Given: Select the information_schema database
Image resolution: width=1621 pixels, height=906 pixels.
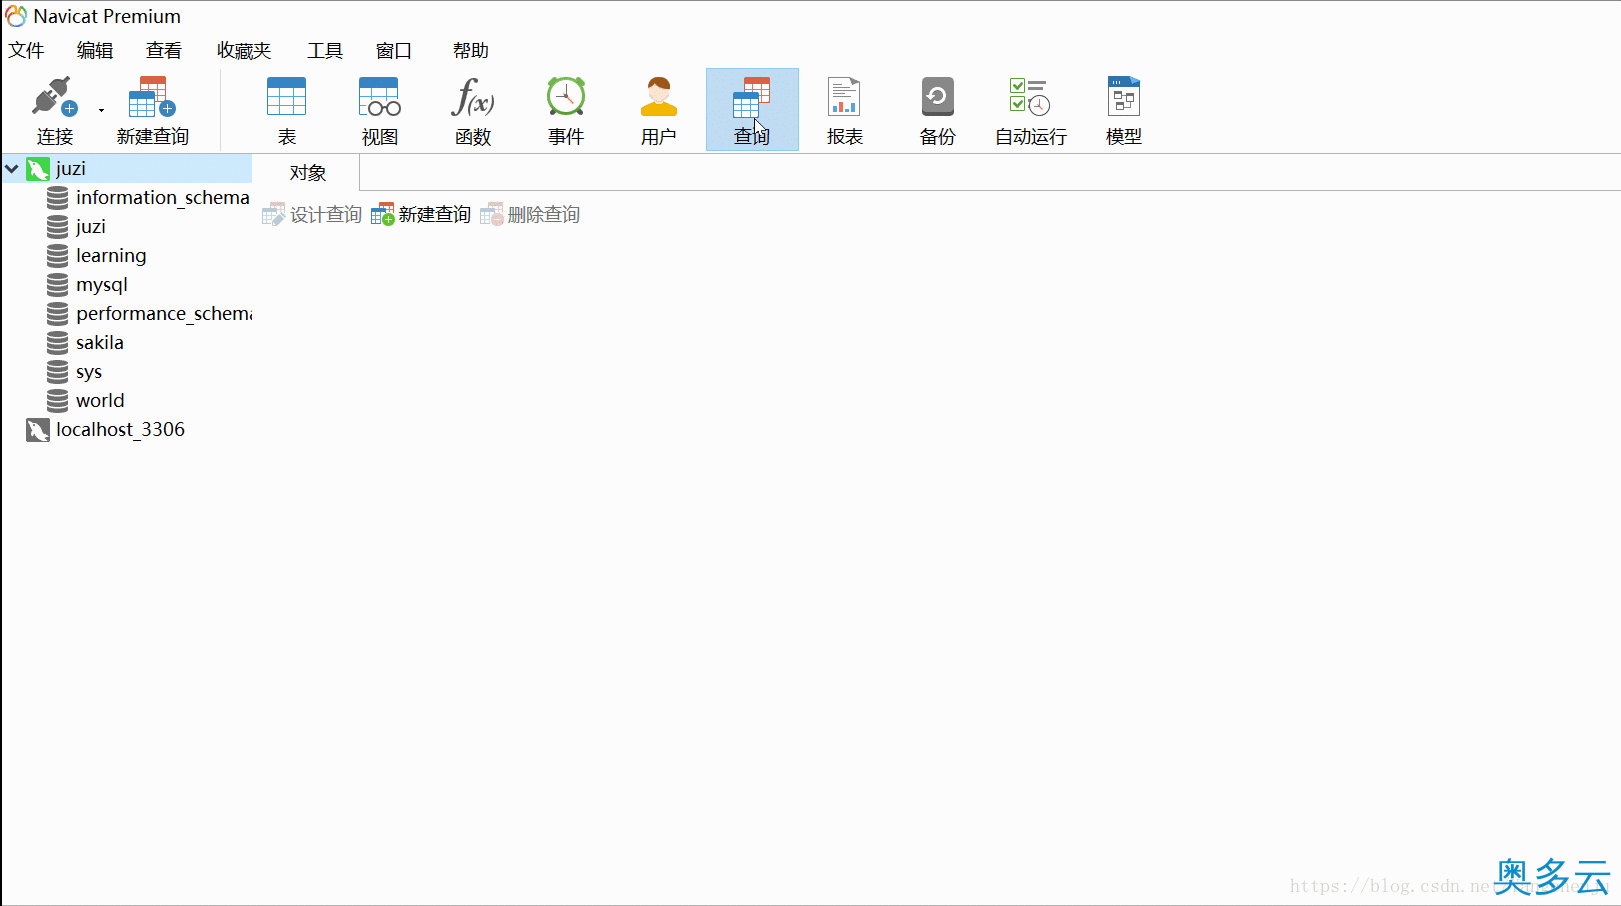Looking at the screenshot, I should tap(162, 197).
